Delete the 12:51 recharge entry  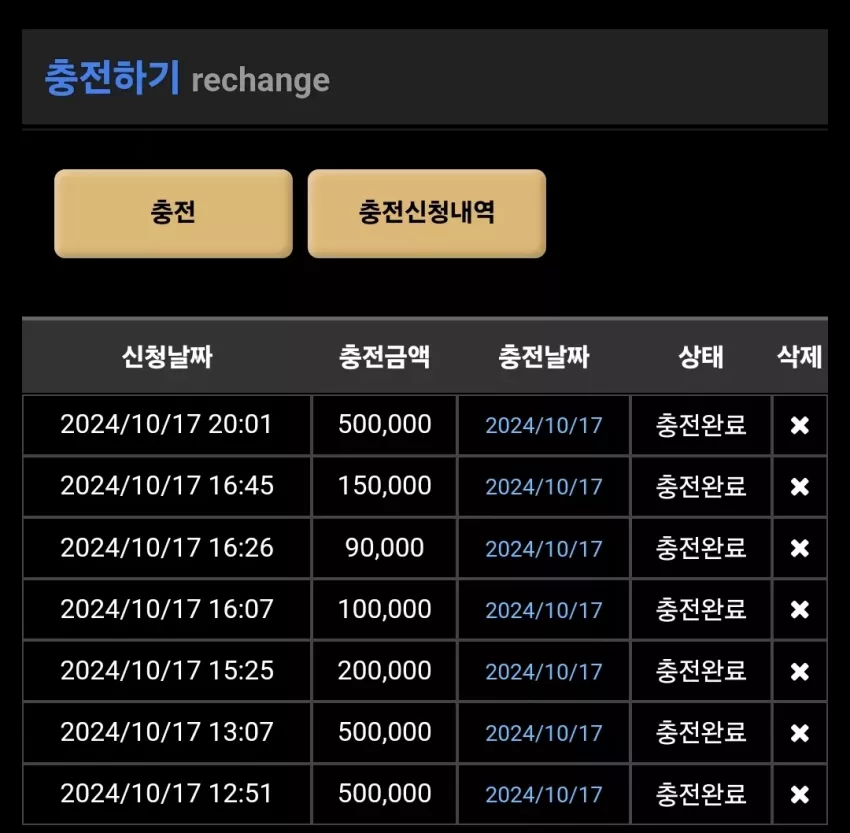point(800,795)
